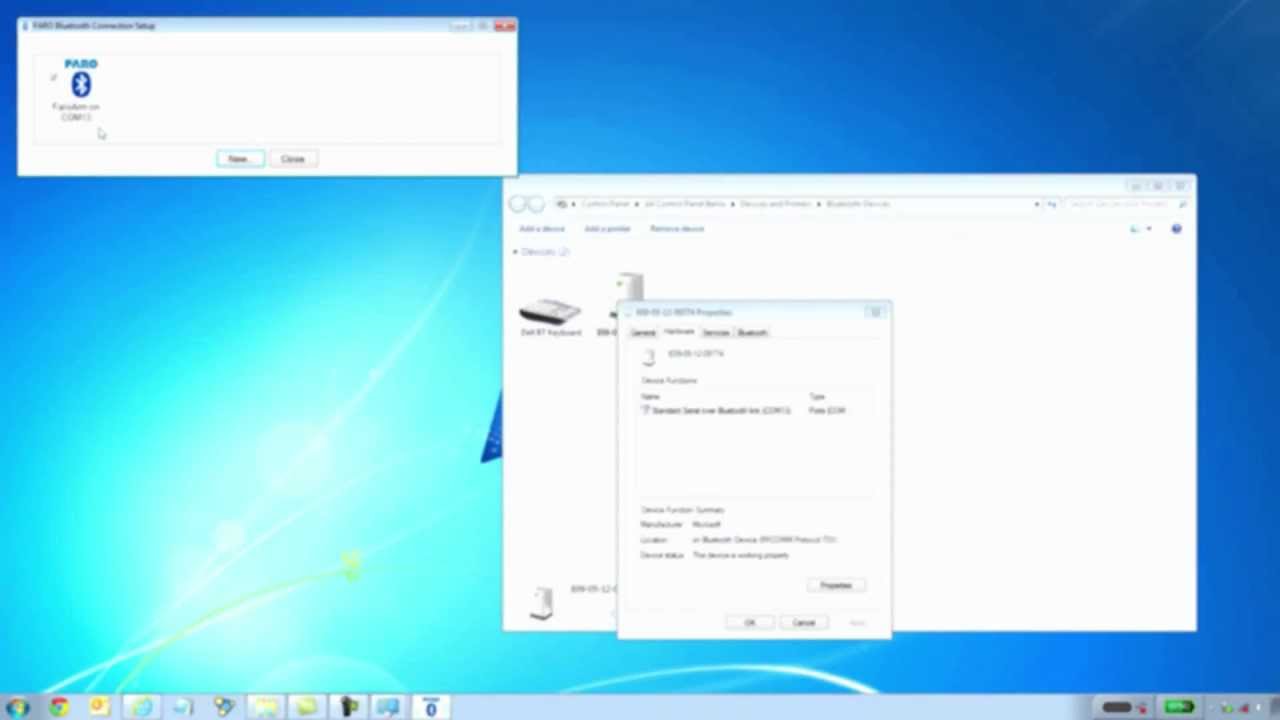Image resolution: width=1280 pixels, height=720 pixels.
Task: Click OK in the Properties dialog
Action: tap(750, 623)
